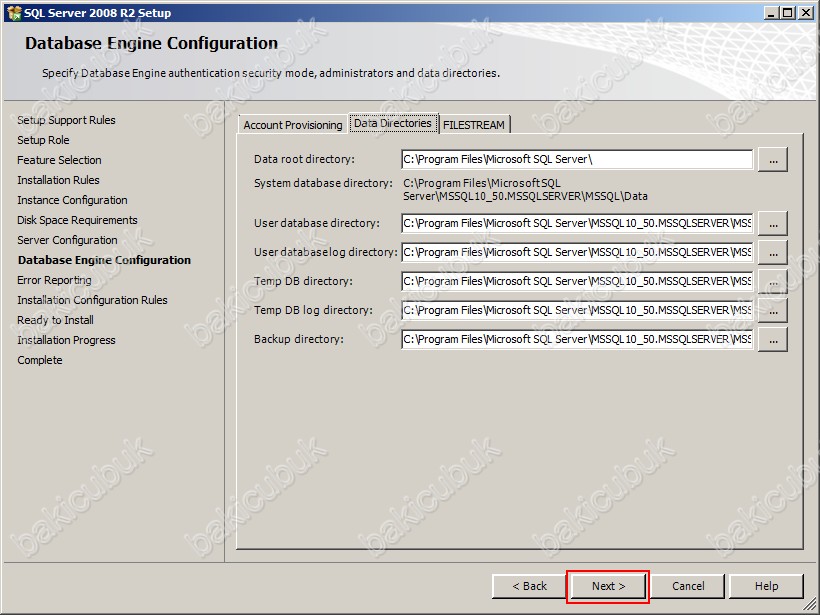Open Help for this setup page
The width and height of the screenshot is (820, 615).
coord(766,586)
